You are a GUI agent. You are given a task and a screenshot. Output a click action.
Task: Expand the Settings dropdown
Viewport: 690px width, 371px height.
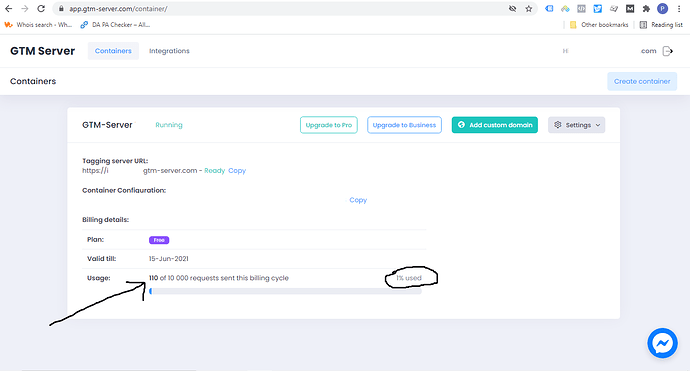coord(576,125)
